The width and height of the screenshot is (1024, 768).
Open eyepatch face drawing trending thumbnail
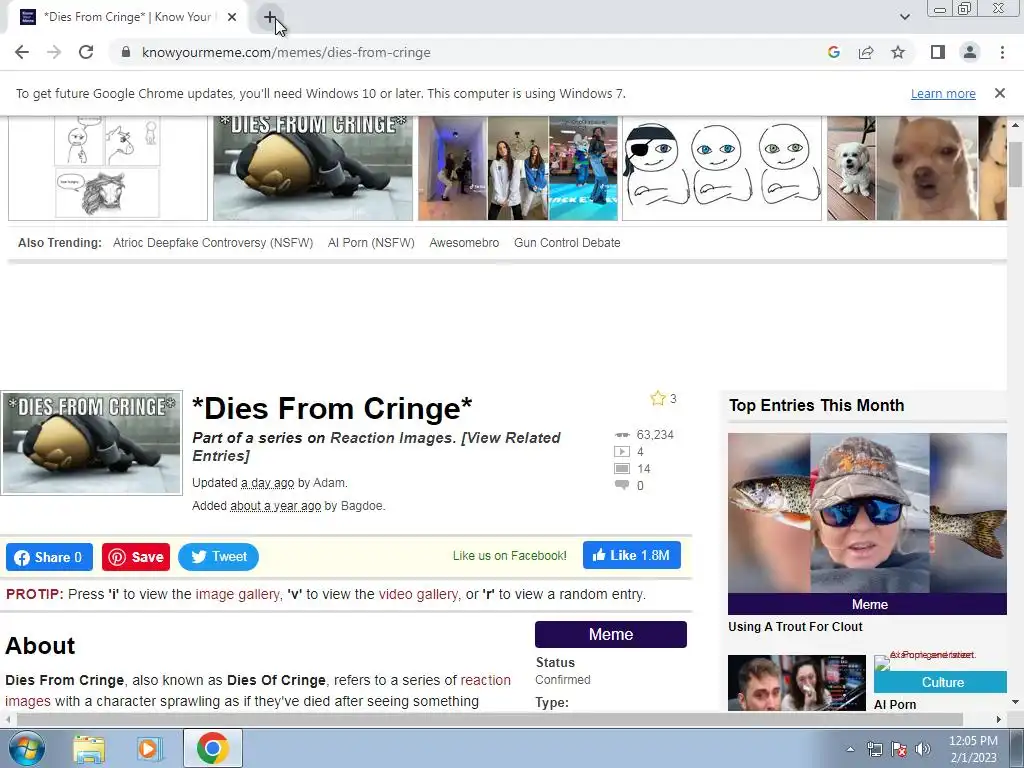(722, 168)
